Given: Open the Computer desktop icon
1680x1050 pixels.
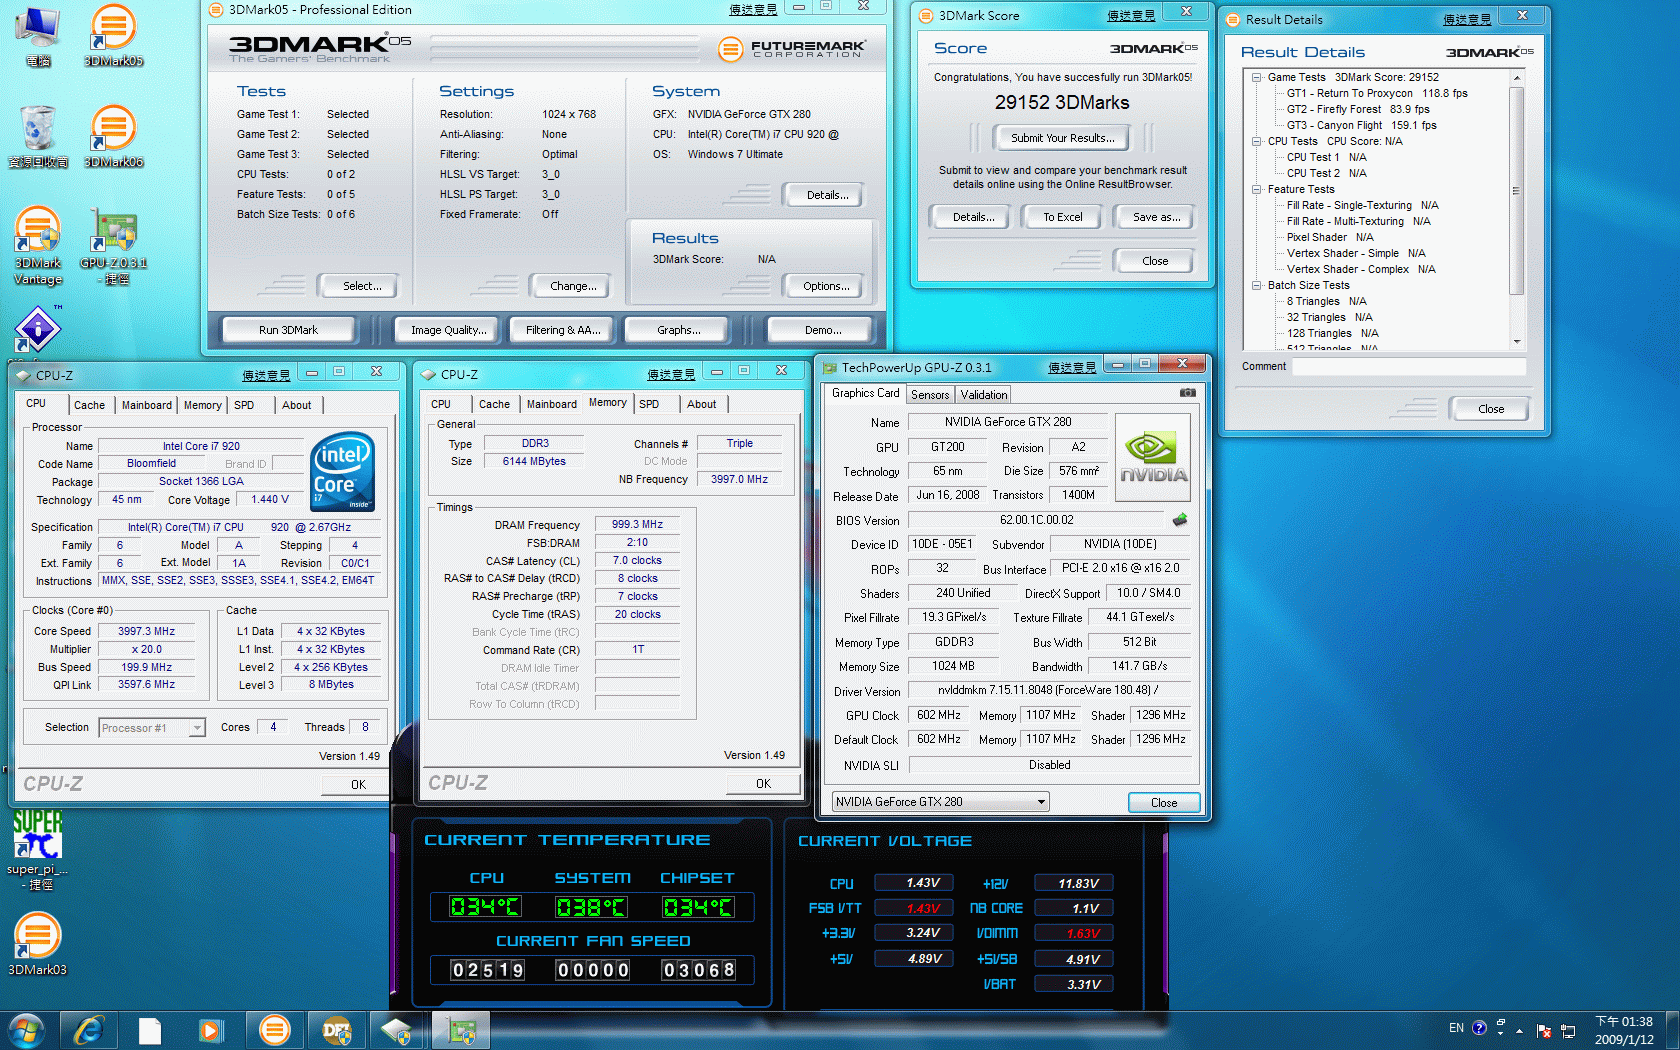Looking at the screenshot, I should (x=38, y=36).
